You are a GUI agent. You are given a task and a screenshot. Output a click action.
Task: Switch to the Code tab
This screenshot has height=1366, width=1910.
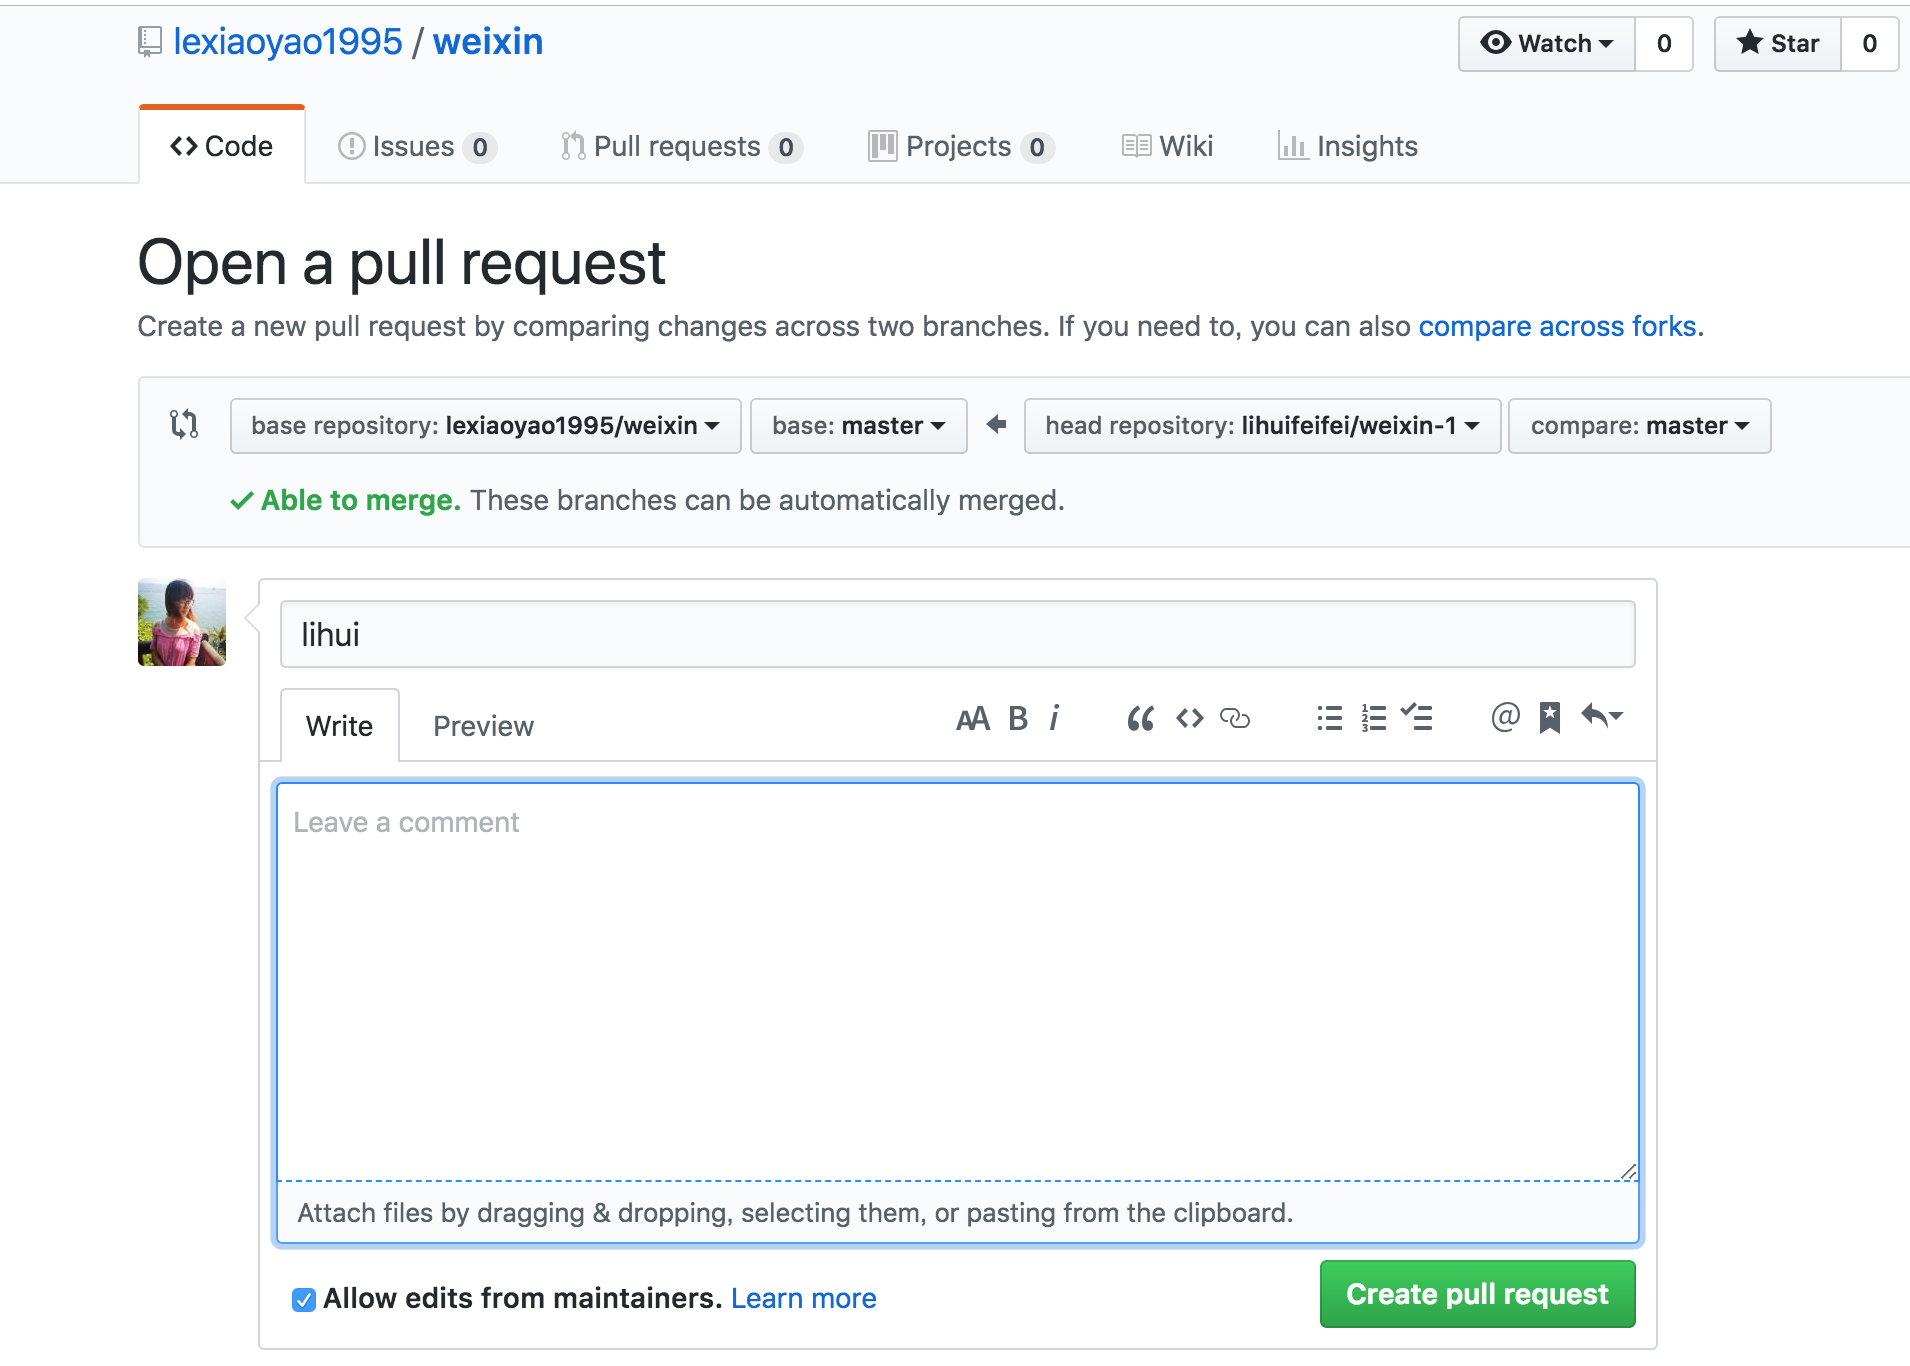coord(222,146)
